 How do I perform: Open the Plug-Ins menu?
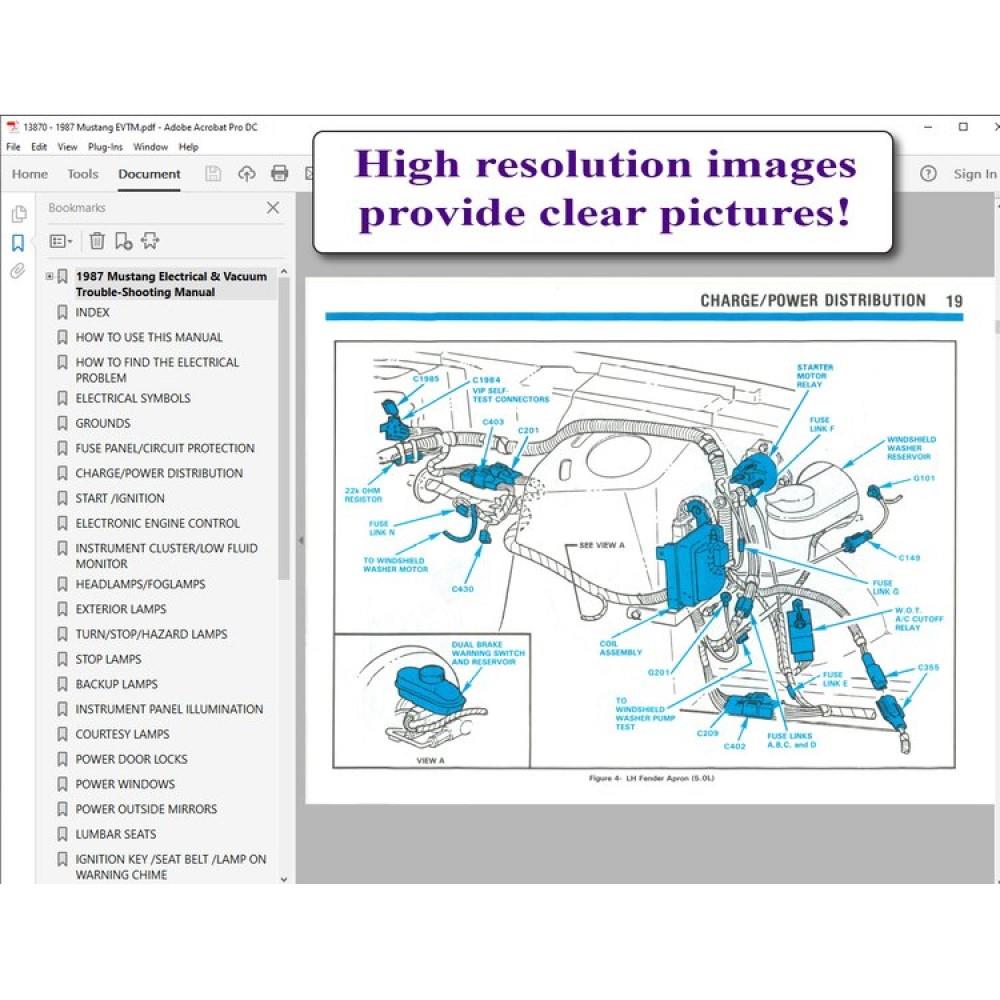point(105,147)
